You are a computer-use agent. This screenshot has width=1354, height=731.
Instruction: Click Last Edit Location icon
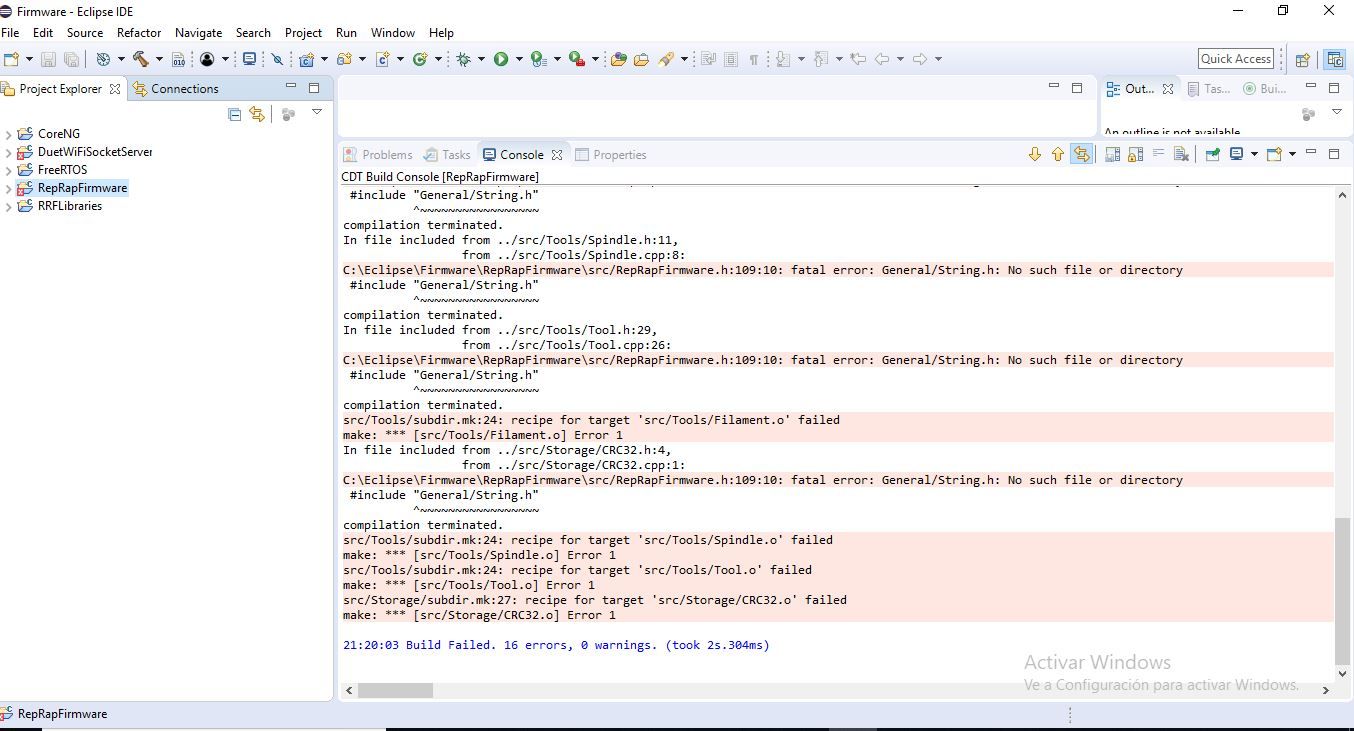coord(857,59)
